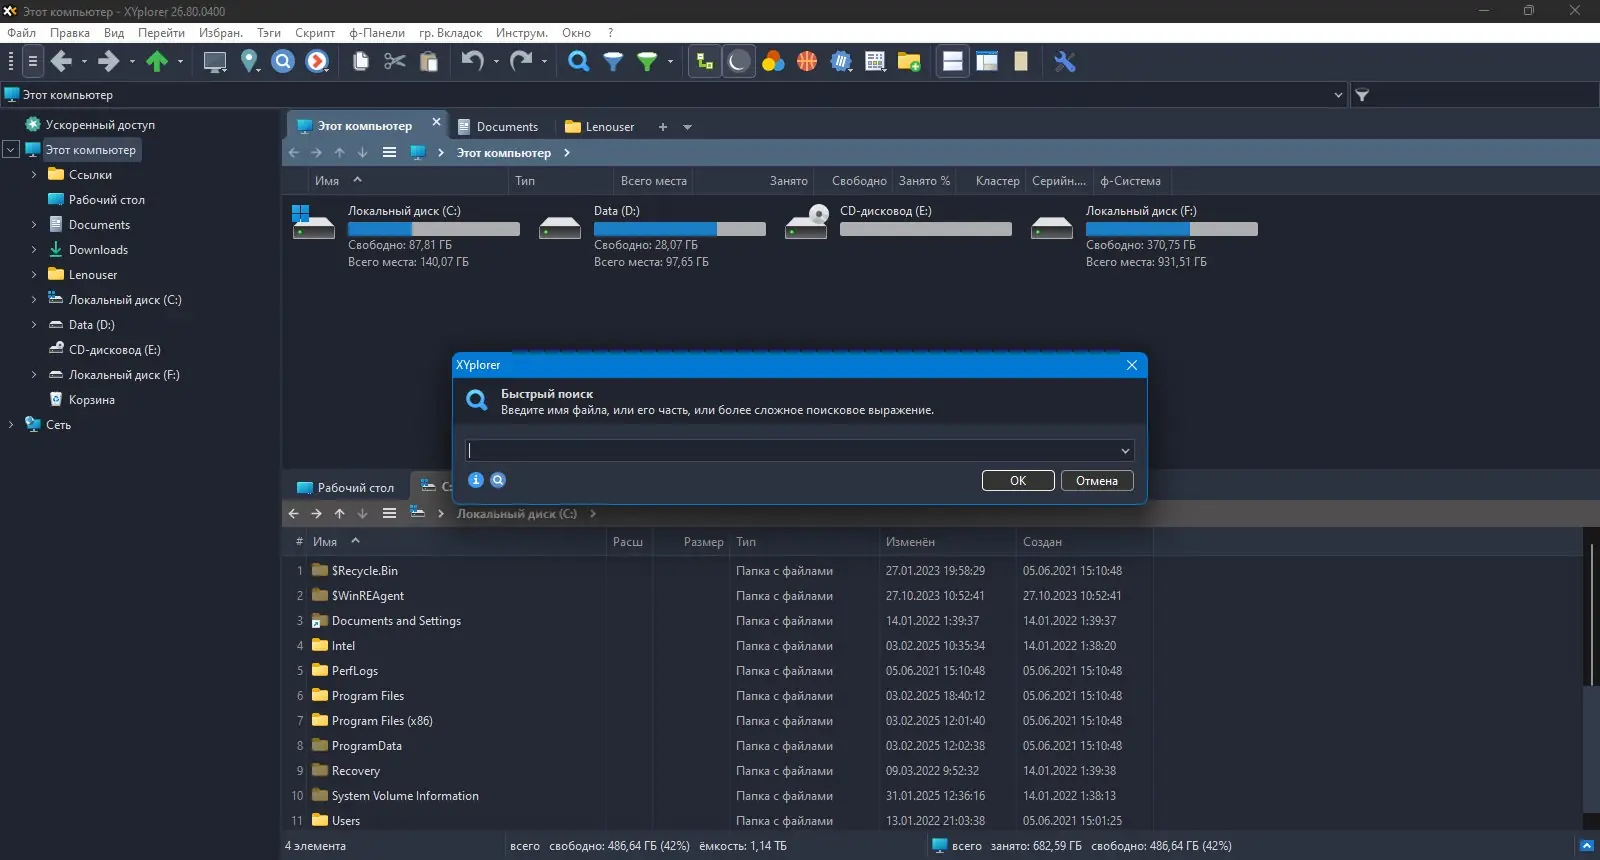1600x860 pixels.
Task: Click the filter funnel icon beside the address bar
Action: [x=1362, y=95]
